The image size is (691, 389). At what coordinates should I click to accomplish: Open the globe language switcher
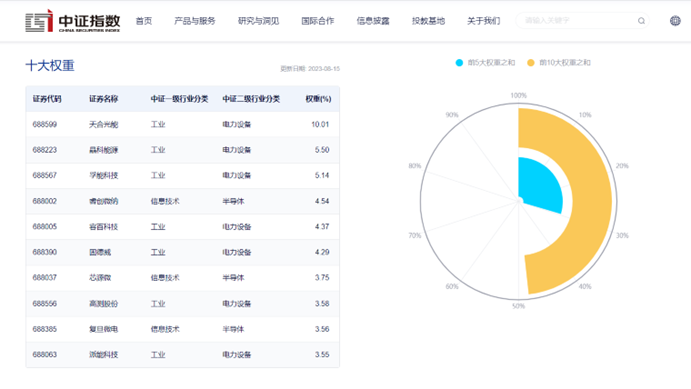675,21
